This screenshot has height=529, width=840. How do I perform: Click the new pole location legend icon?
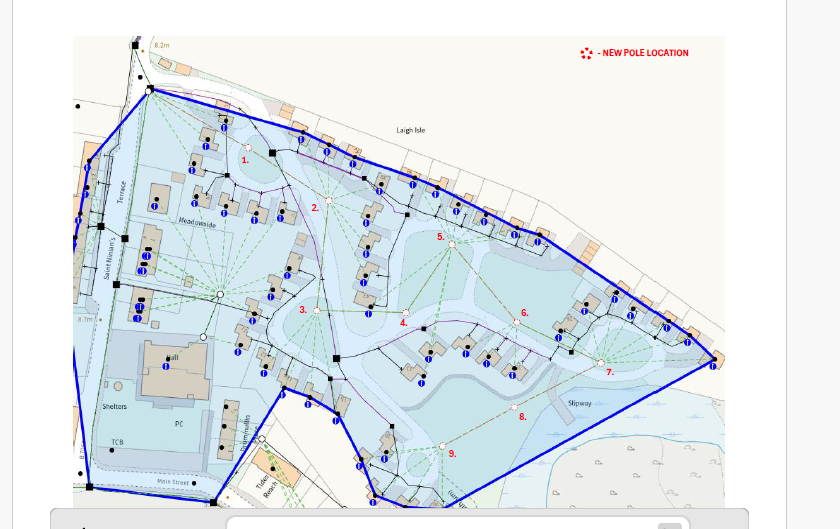587,53
